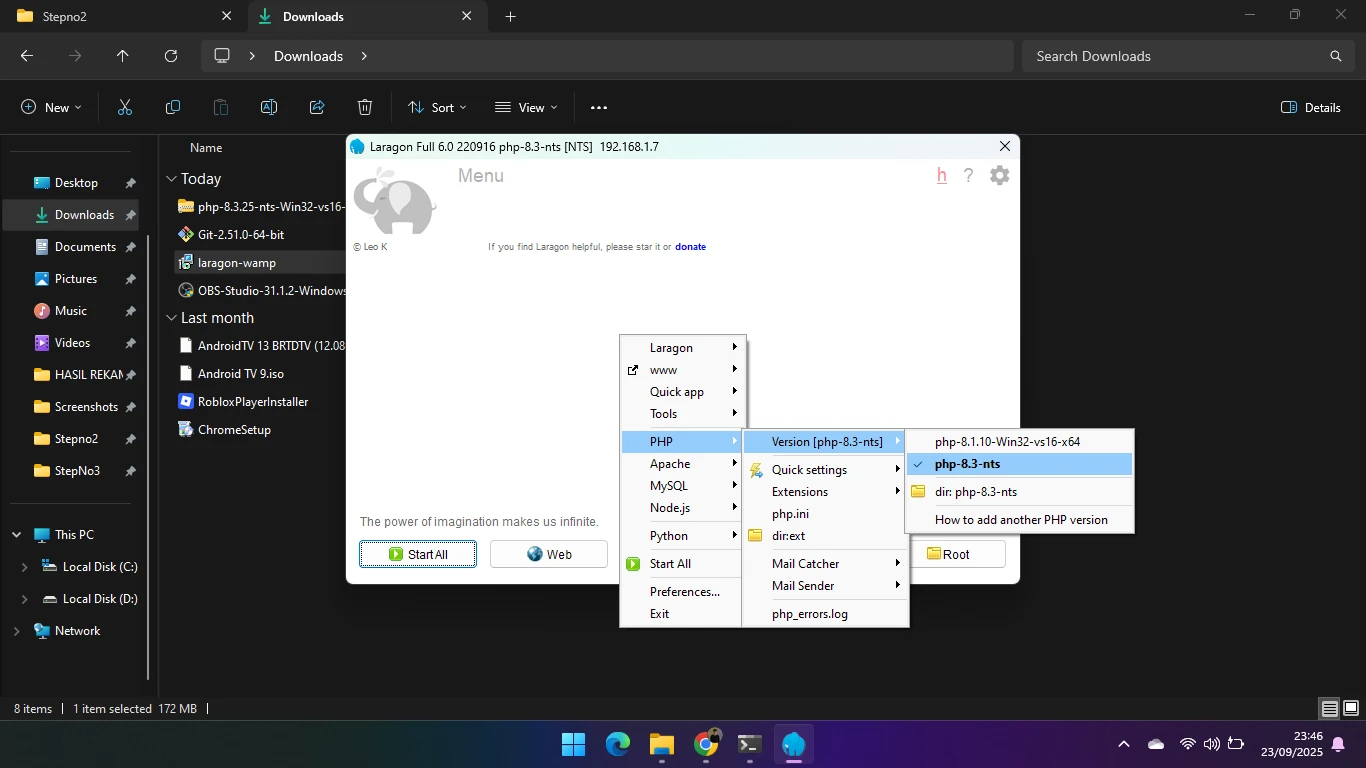Open Google Chrome from the taskbar
Image resolution: width=1366 pixels, height=768 pixels.
(706, 744)
